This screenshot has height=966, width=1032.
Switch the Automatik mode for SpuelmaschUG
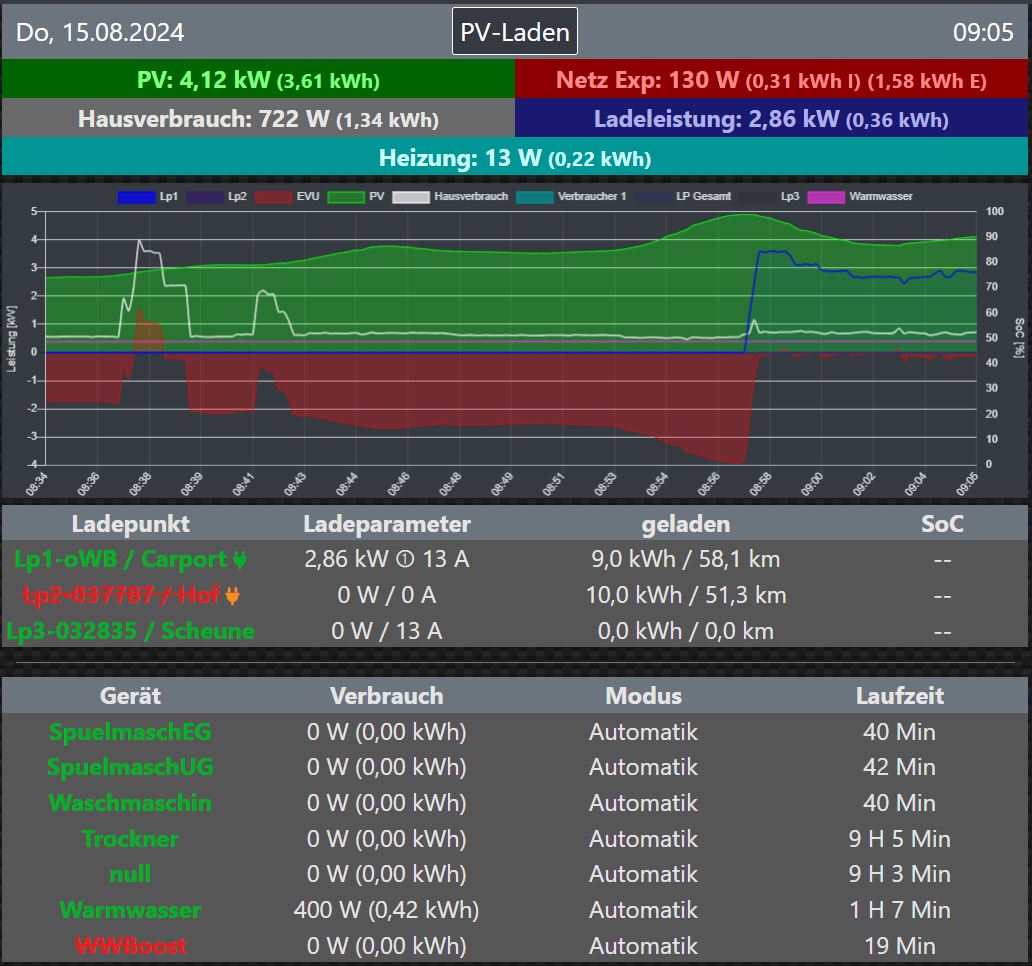(x=643, y=767)
